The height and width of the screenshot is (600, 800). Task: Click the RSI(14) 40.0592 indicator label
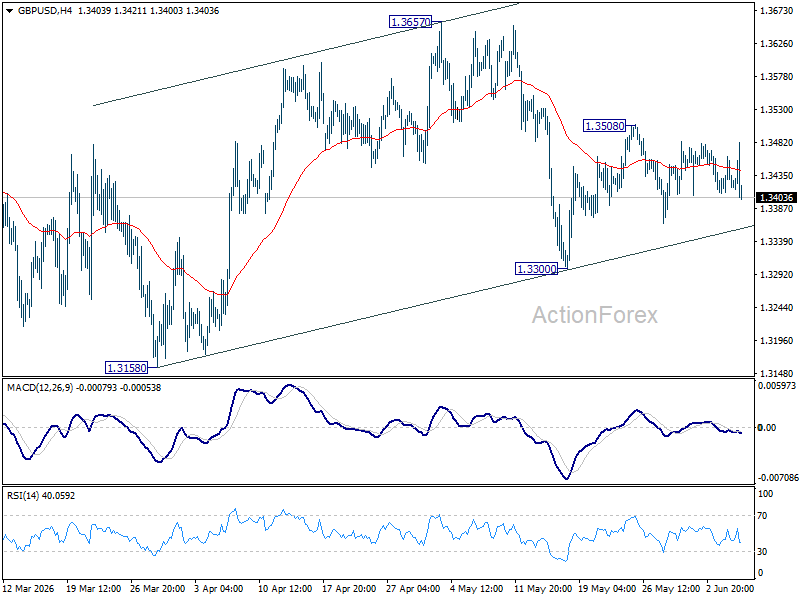tap(41, 495)
